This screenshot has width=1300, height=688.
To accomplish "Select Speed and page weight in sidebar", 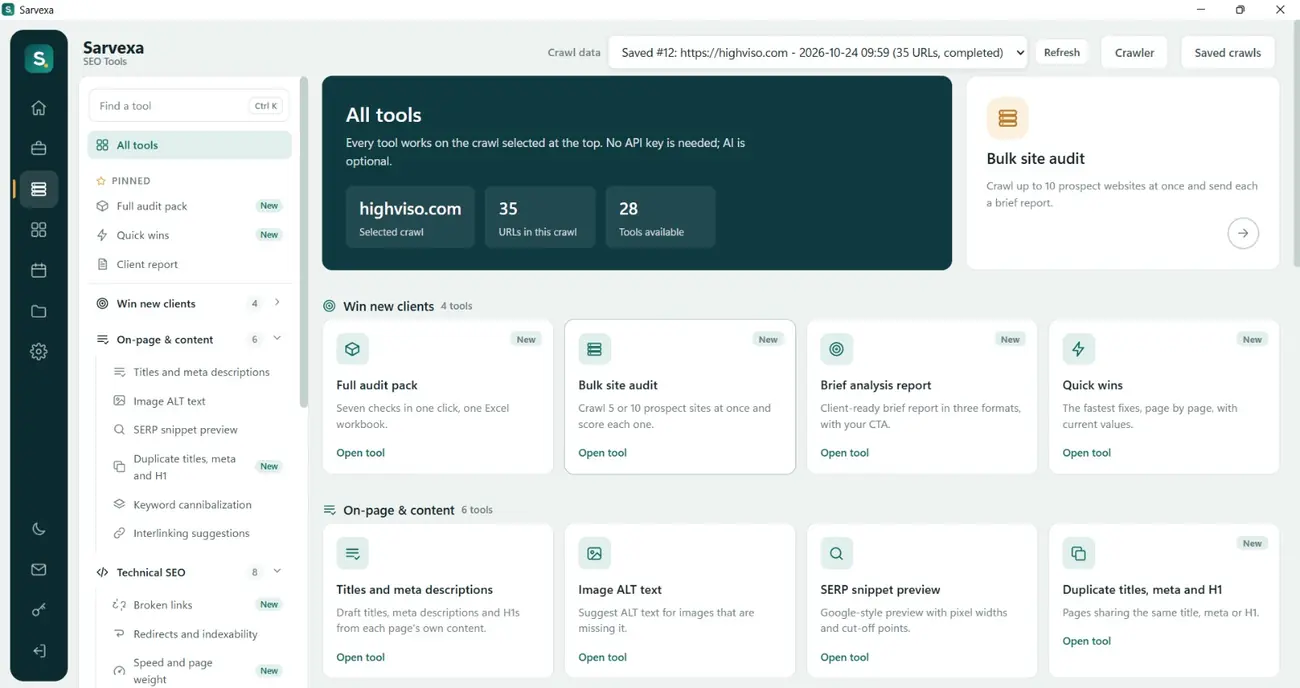I will click(x=197, y=671).
